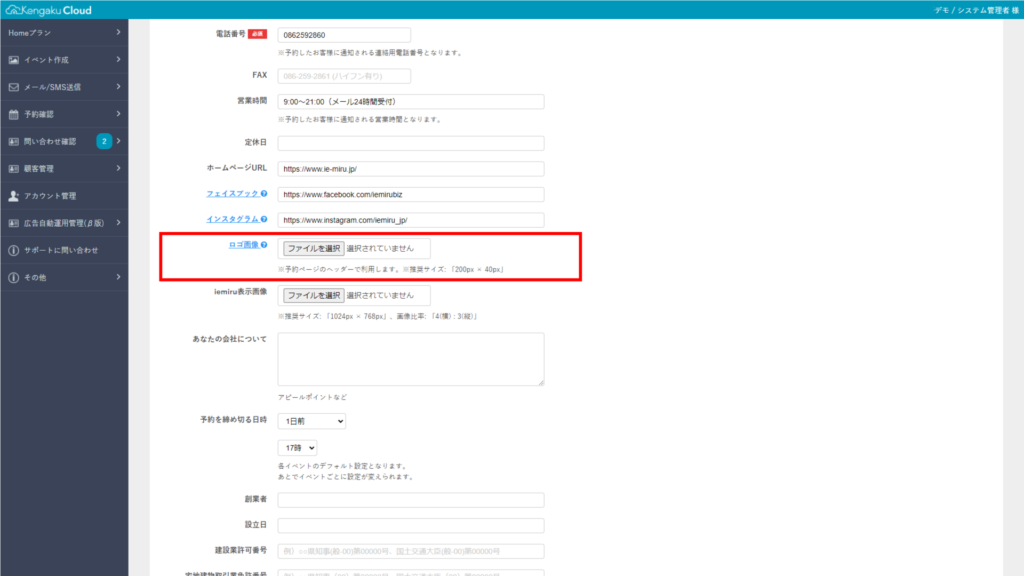Viewport: 1024px width, 576px height.
Task: Click the あなたの会社について text area
Action: (x=411, y=359)
